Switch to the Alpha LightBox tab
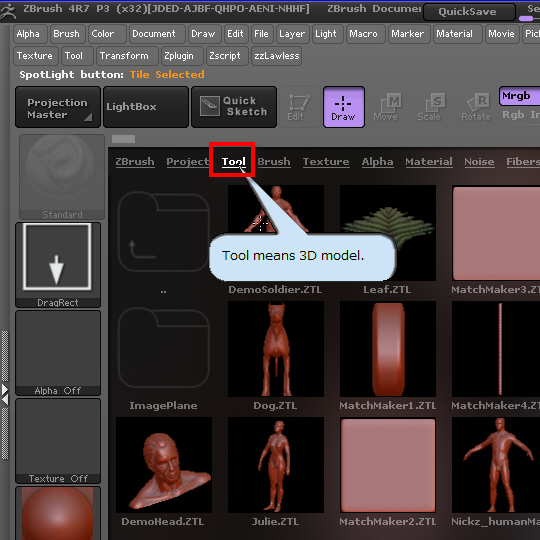 [377, 162]
